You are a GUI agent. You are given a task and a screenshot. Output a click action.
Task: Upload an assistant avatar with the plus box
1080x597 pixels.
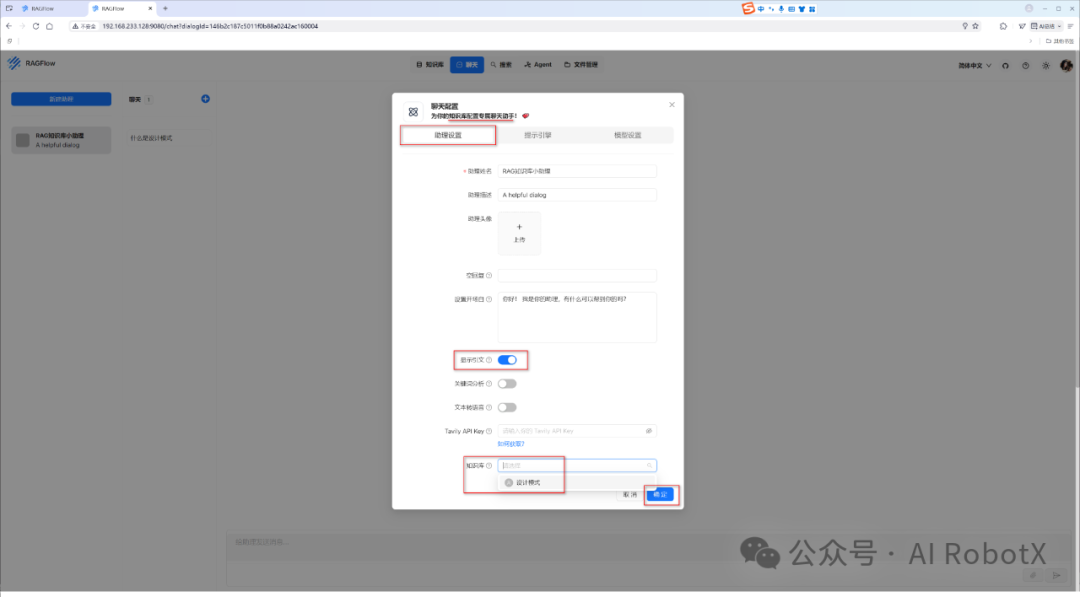click(519, 233)
